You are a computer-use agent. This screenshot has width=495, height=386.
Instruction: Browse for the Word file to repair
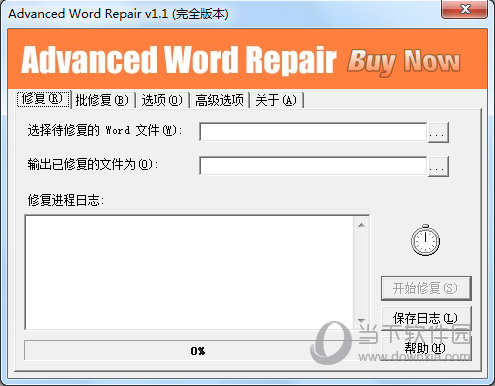click(x=438, y=132)
